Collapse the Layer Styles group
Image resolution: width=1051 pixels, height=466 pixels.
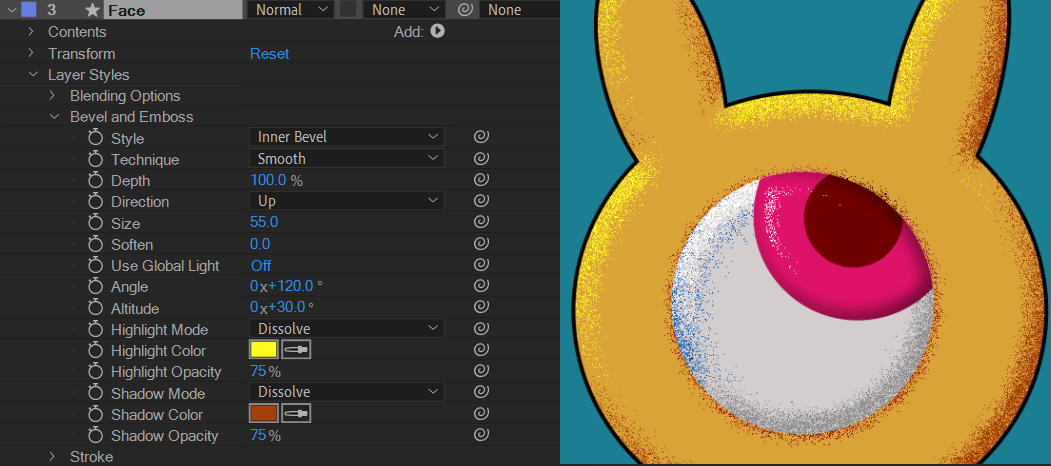click(32, 74)
